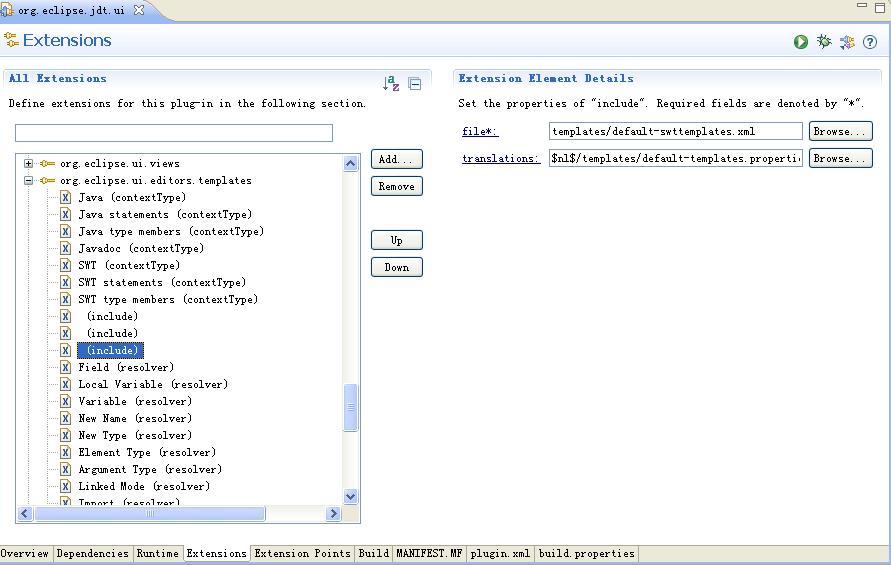Click the horizontal scroll right arrow
Viewport: 891px width, 565px height.
(x=333, y=514)
